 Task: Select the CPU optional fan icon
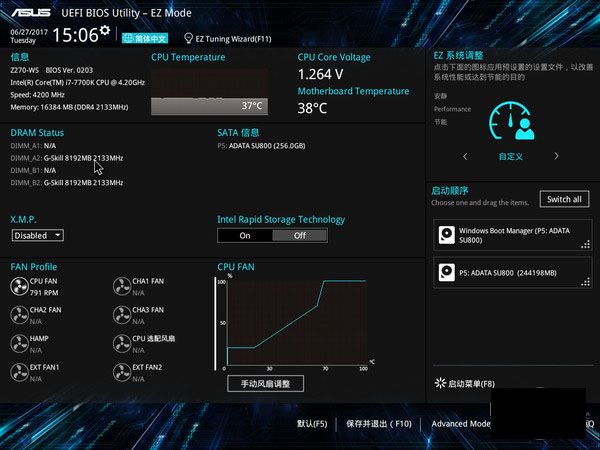pyautogui.click(x=122, y=344)
